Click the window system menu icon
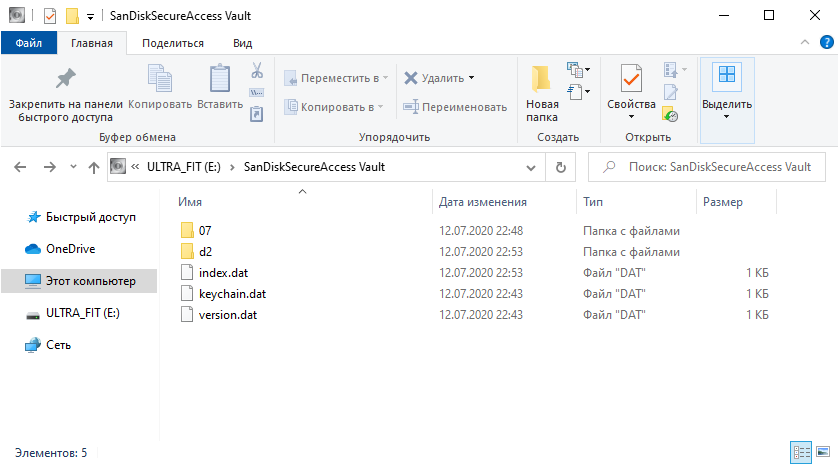 17,16
